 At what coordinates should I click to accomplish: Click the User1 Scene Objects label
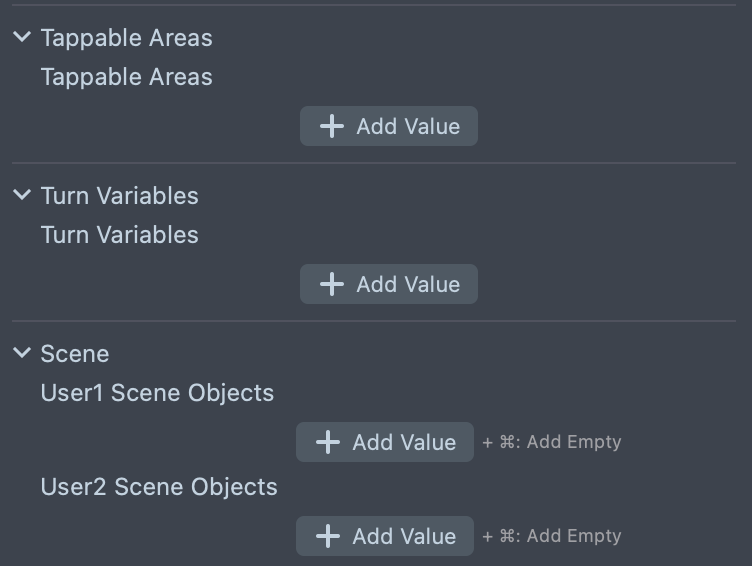tap(157, 393)
